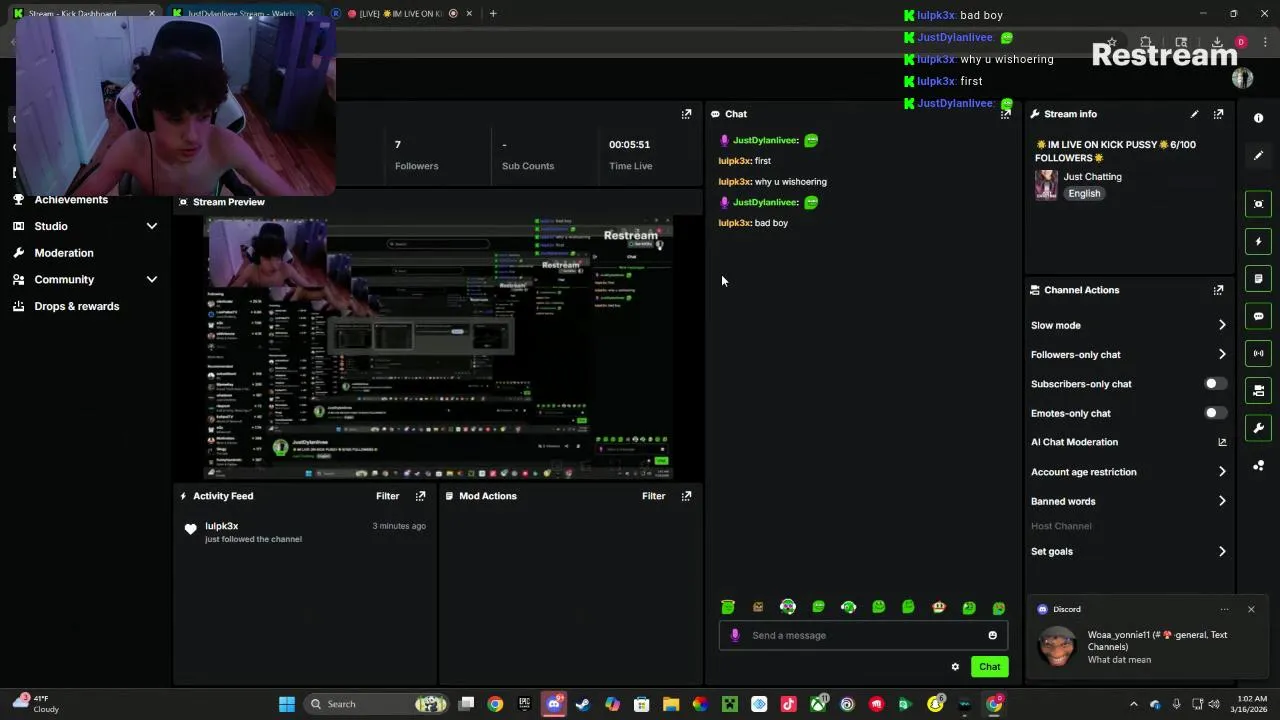Pop out the Mod Actions panel

pos(686,496)
